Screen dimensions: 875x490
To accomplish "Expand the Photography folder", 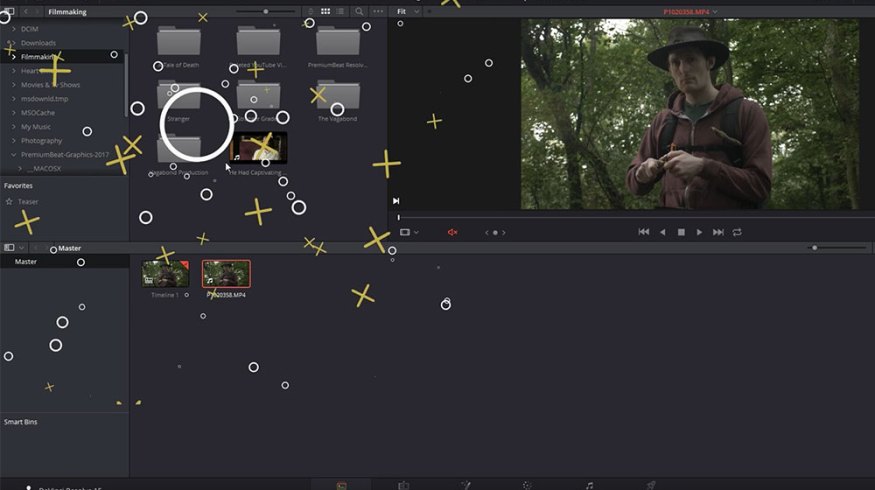I will (x=13, y=141).
